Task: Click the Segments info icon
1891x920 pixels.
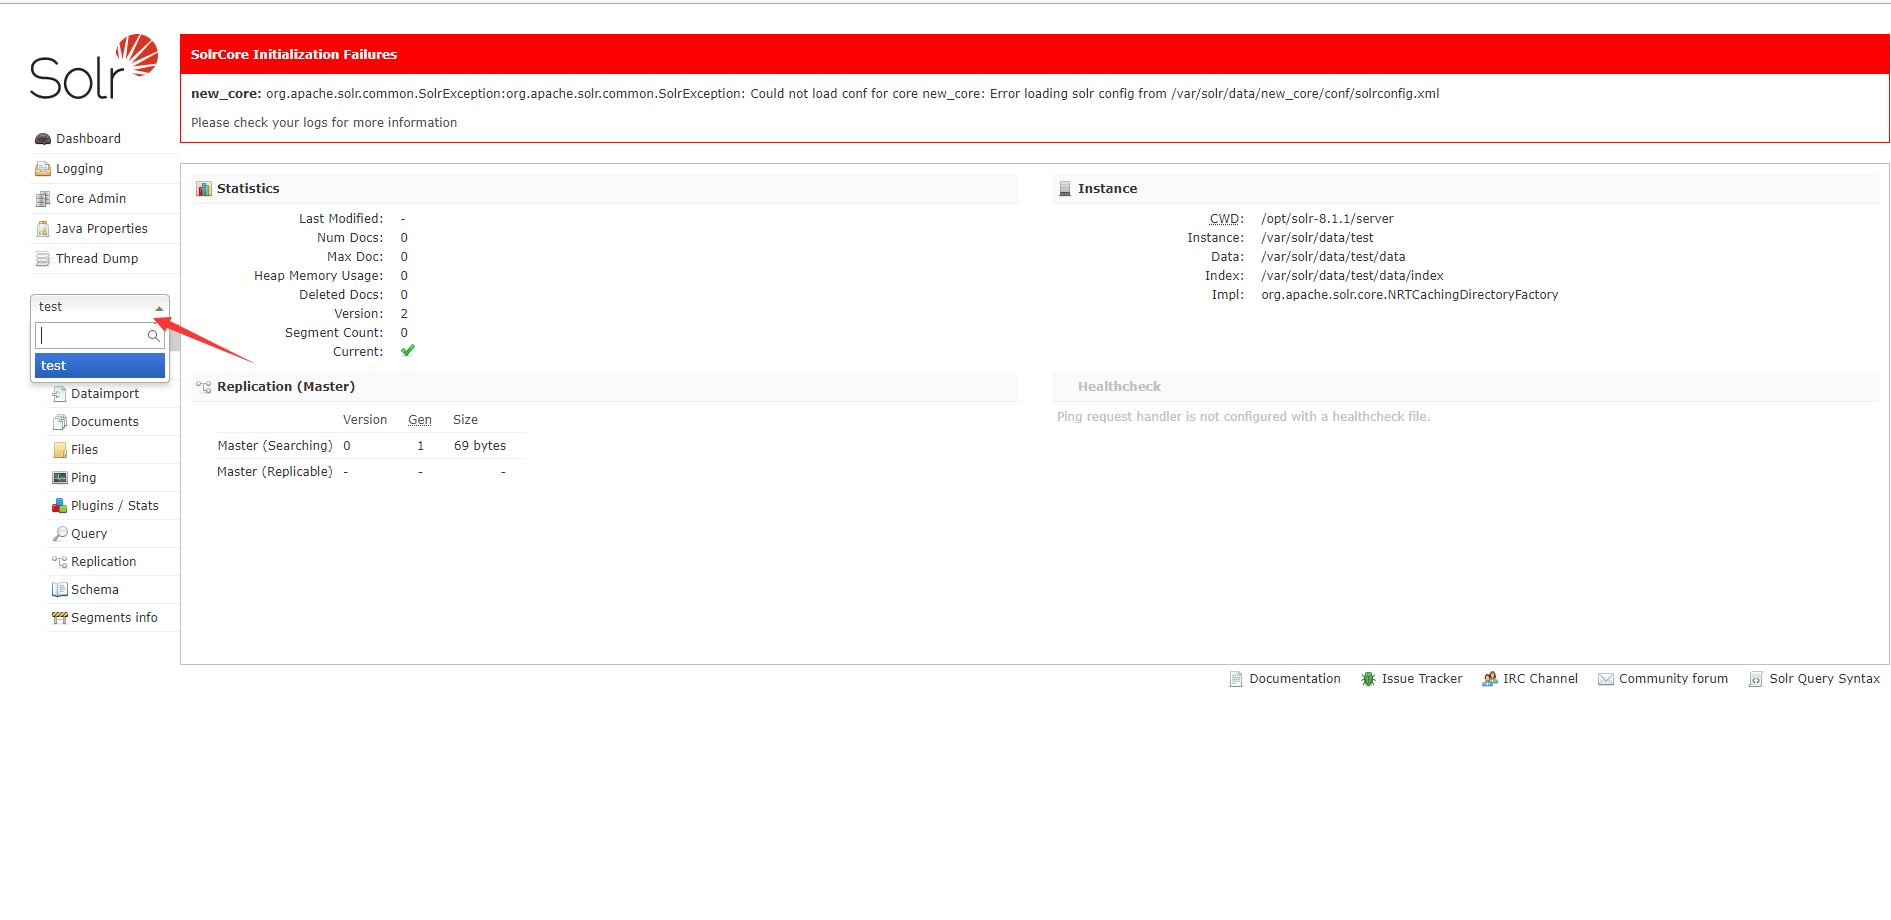Action: (x=60, y=618)
